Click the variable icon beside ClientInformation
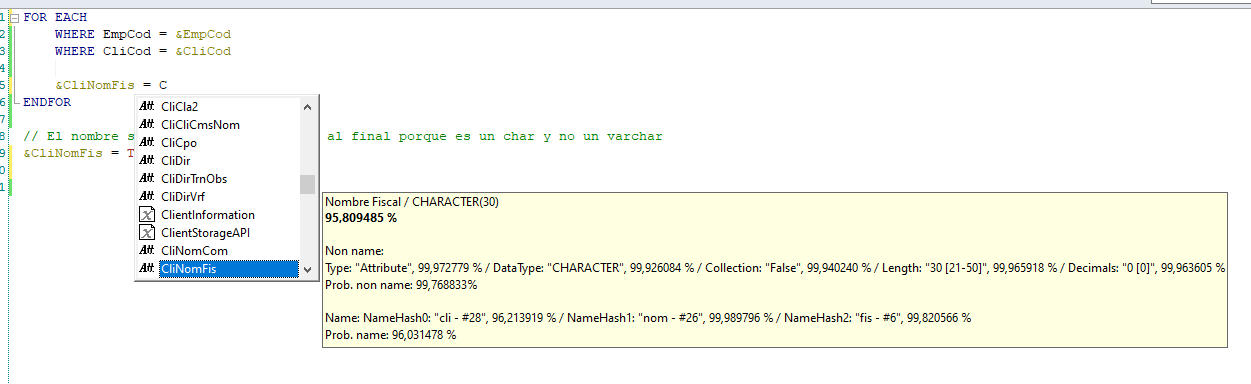This screenshot has height=384, width=1251. click(147, 215)
